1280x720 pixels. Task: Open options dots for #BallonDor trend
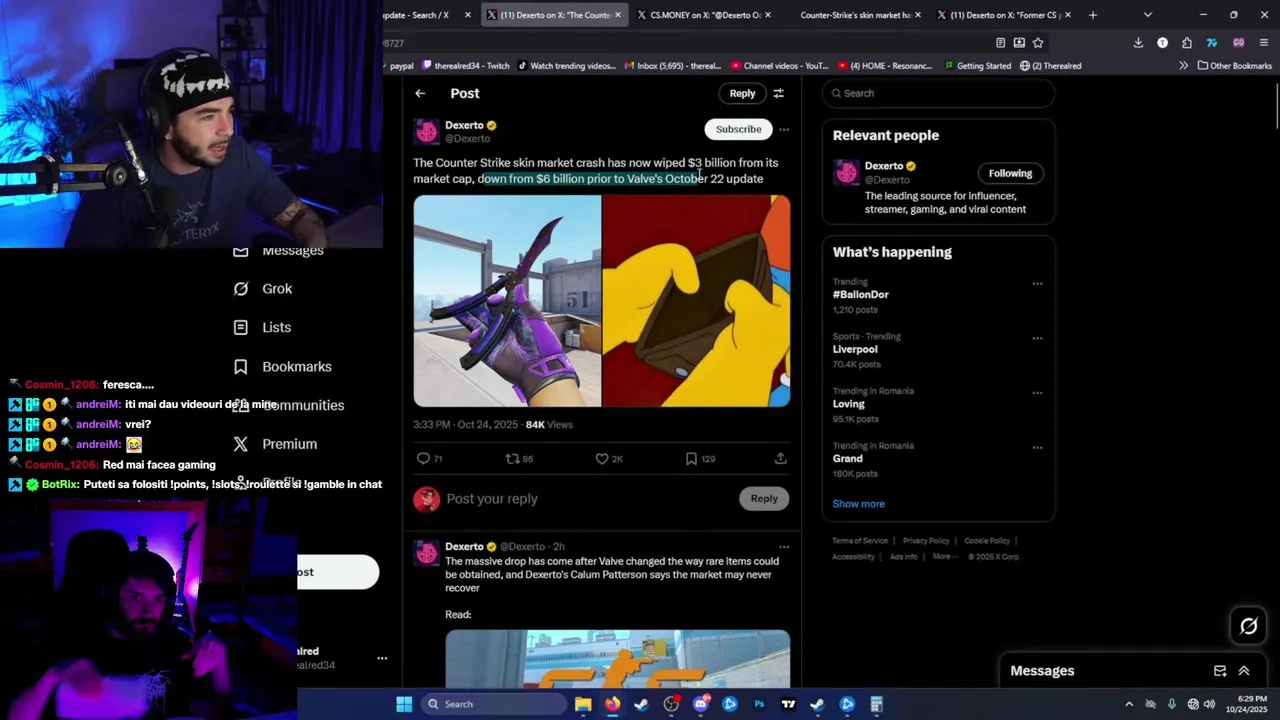[x=1037, y=284]
